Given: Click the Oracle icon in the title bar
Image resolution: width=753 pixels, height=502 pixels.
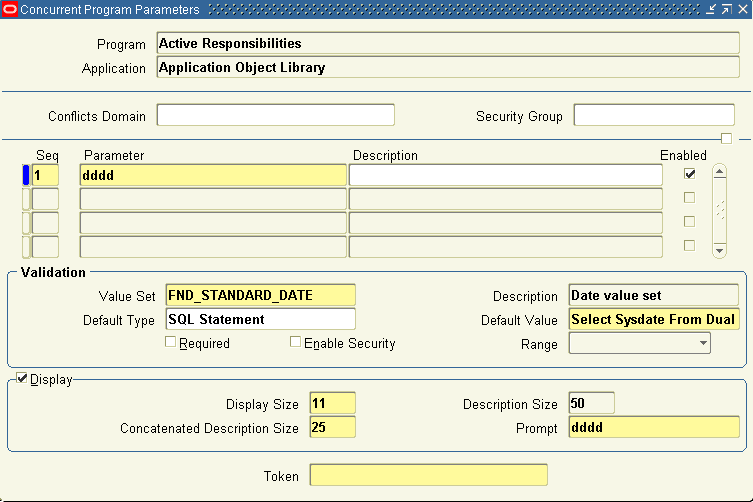Looking at the screenshot, I should (x=10, y=9).
